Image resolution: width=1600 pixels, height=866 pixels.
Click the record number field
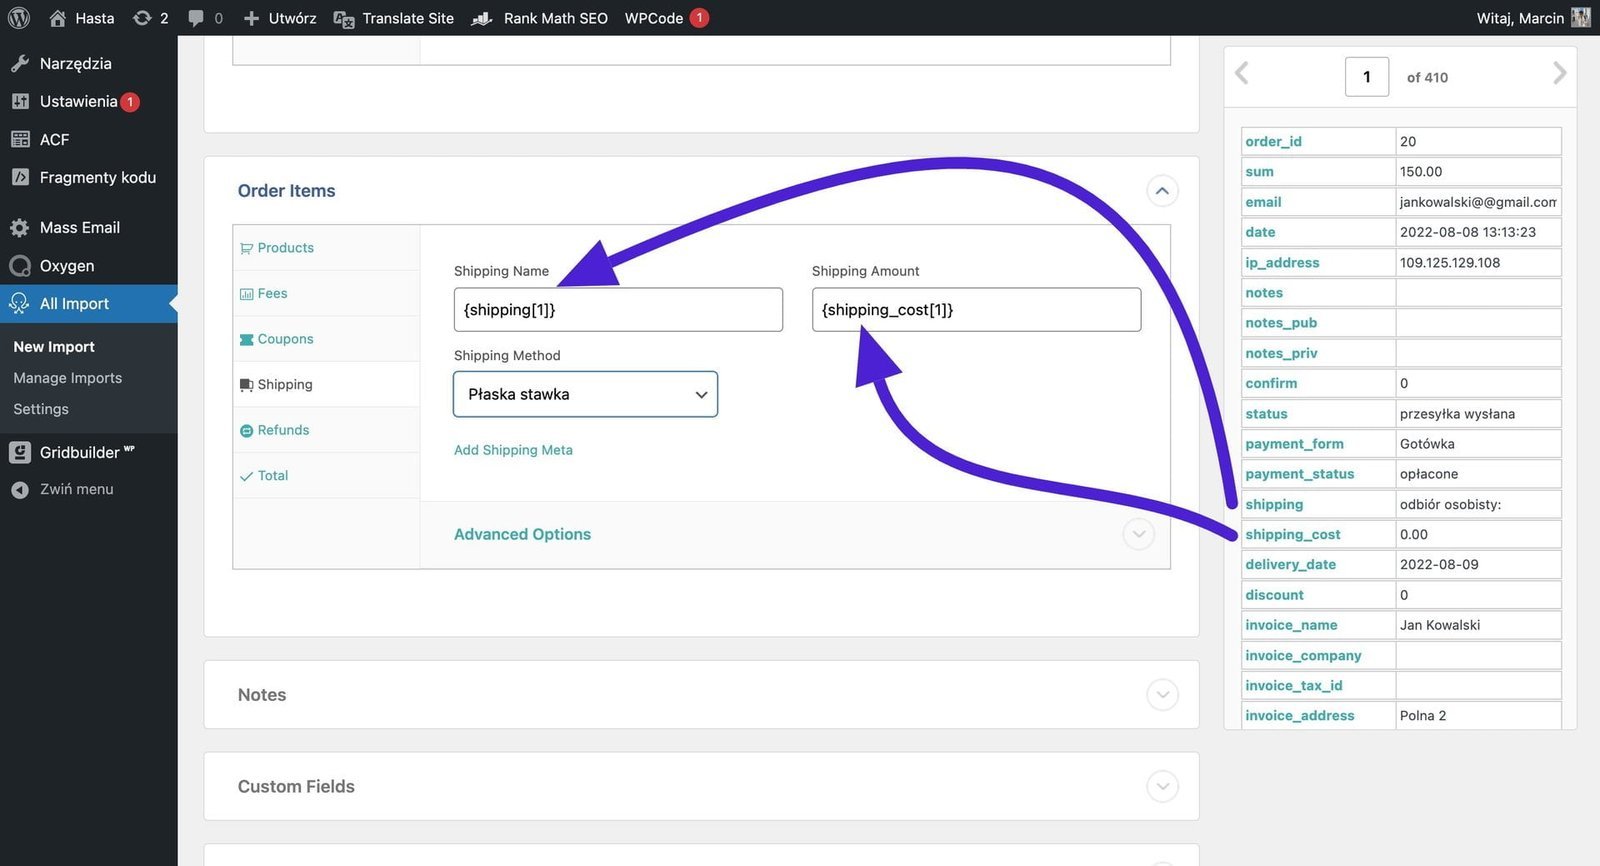coord(1366,77)
